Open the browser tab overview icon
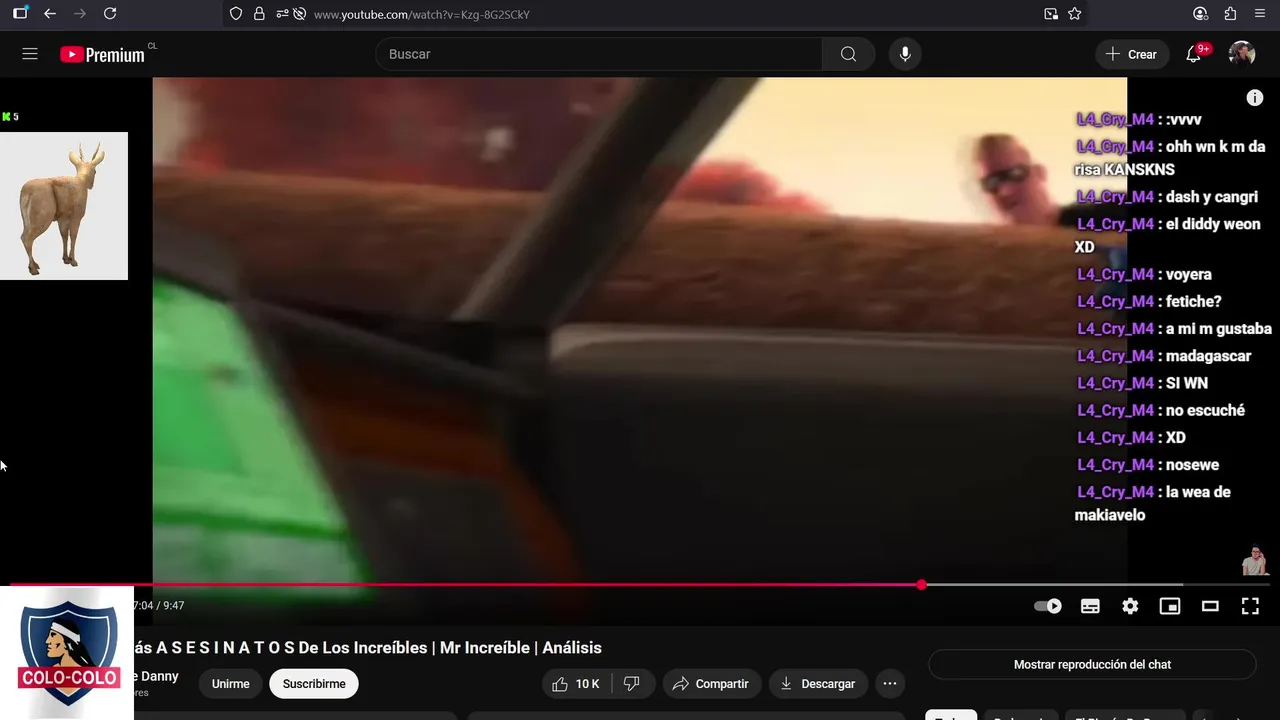Image resolution: width=1280 pixels, height=720 pixels. coord(20,14)
